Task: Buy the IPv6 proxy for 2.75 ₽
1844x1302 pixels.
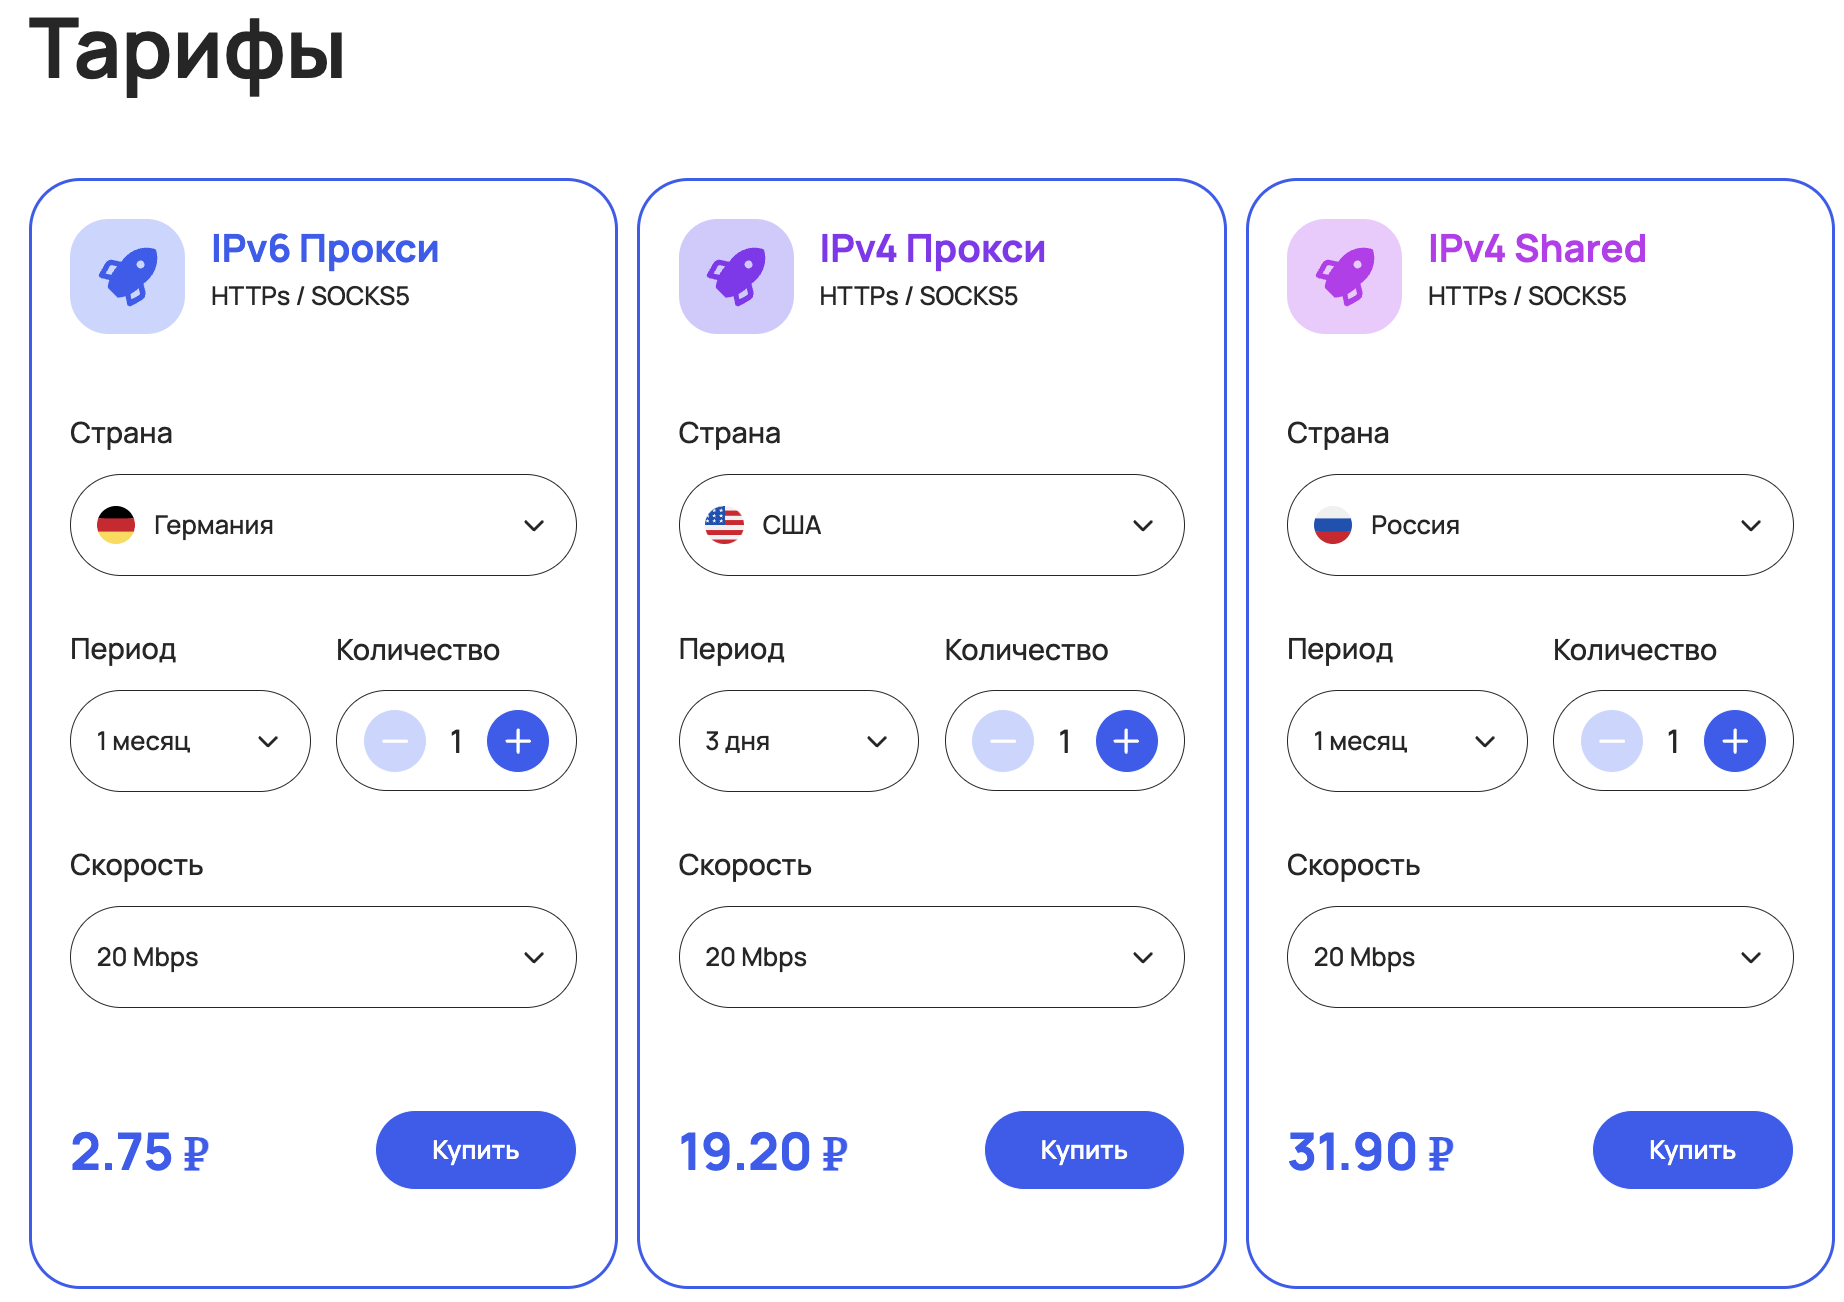Action: click(475, 1150)
